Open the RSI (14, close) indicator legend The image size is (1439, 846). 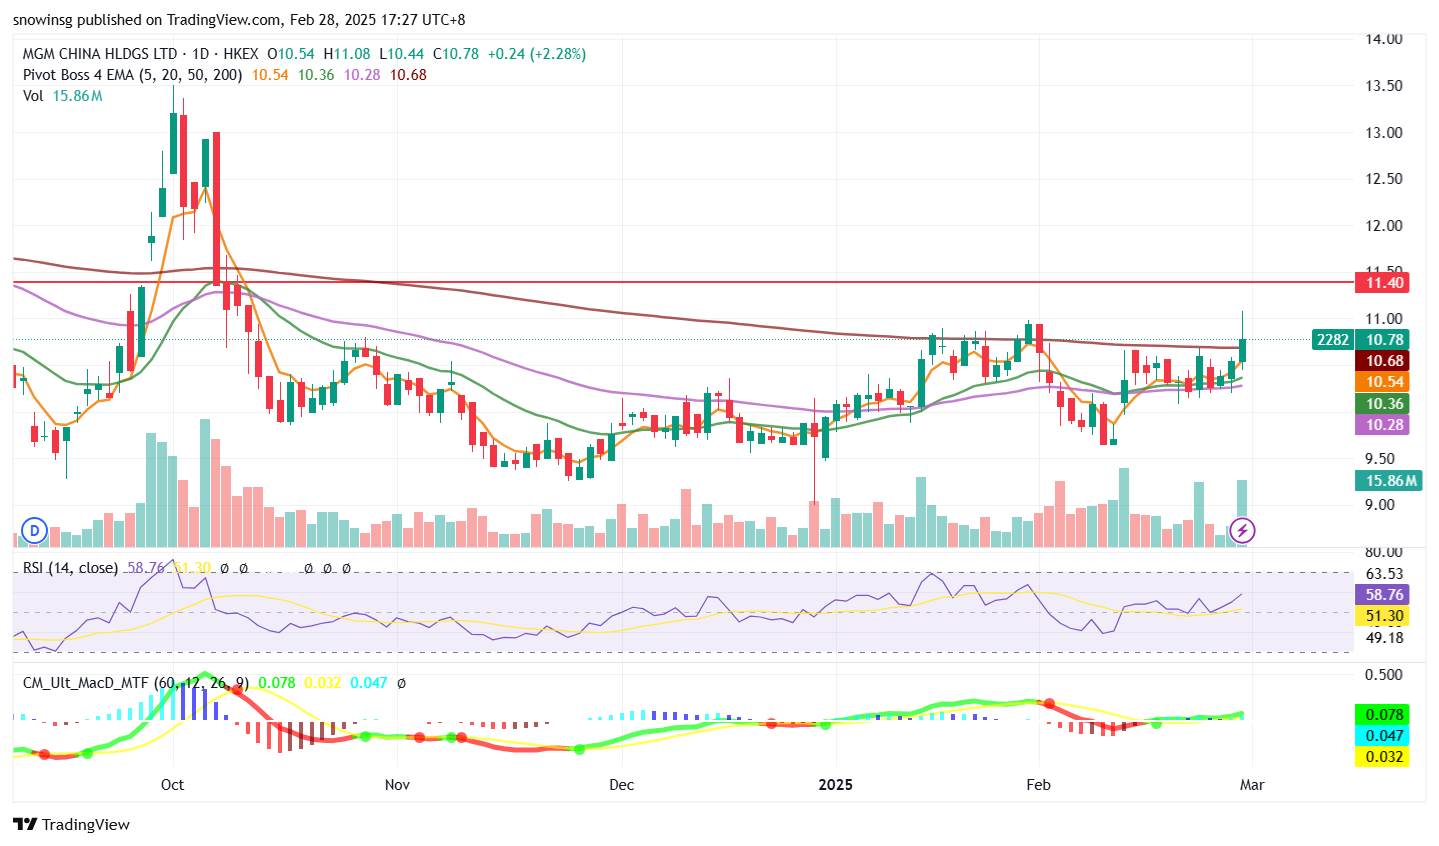[x=71, y=568]
